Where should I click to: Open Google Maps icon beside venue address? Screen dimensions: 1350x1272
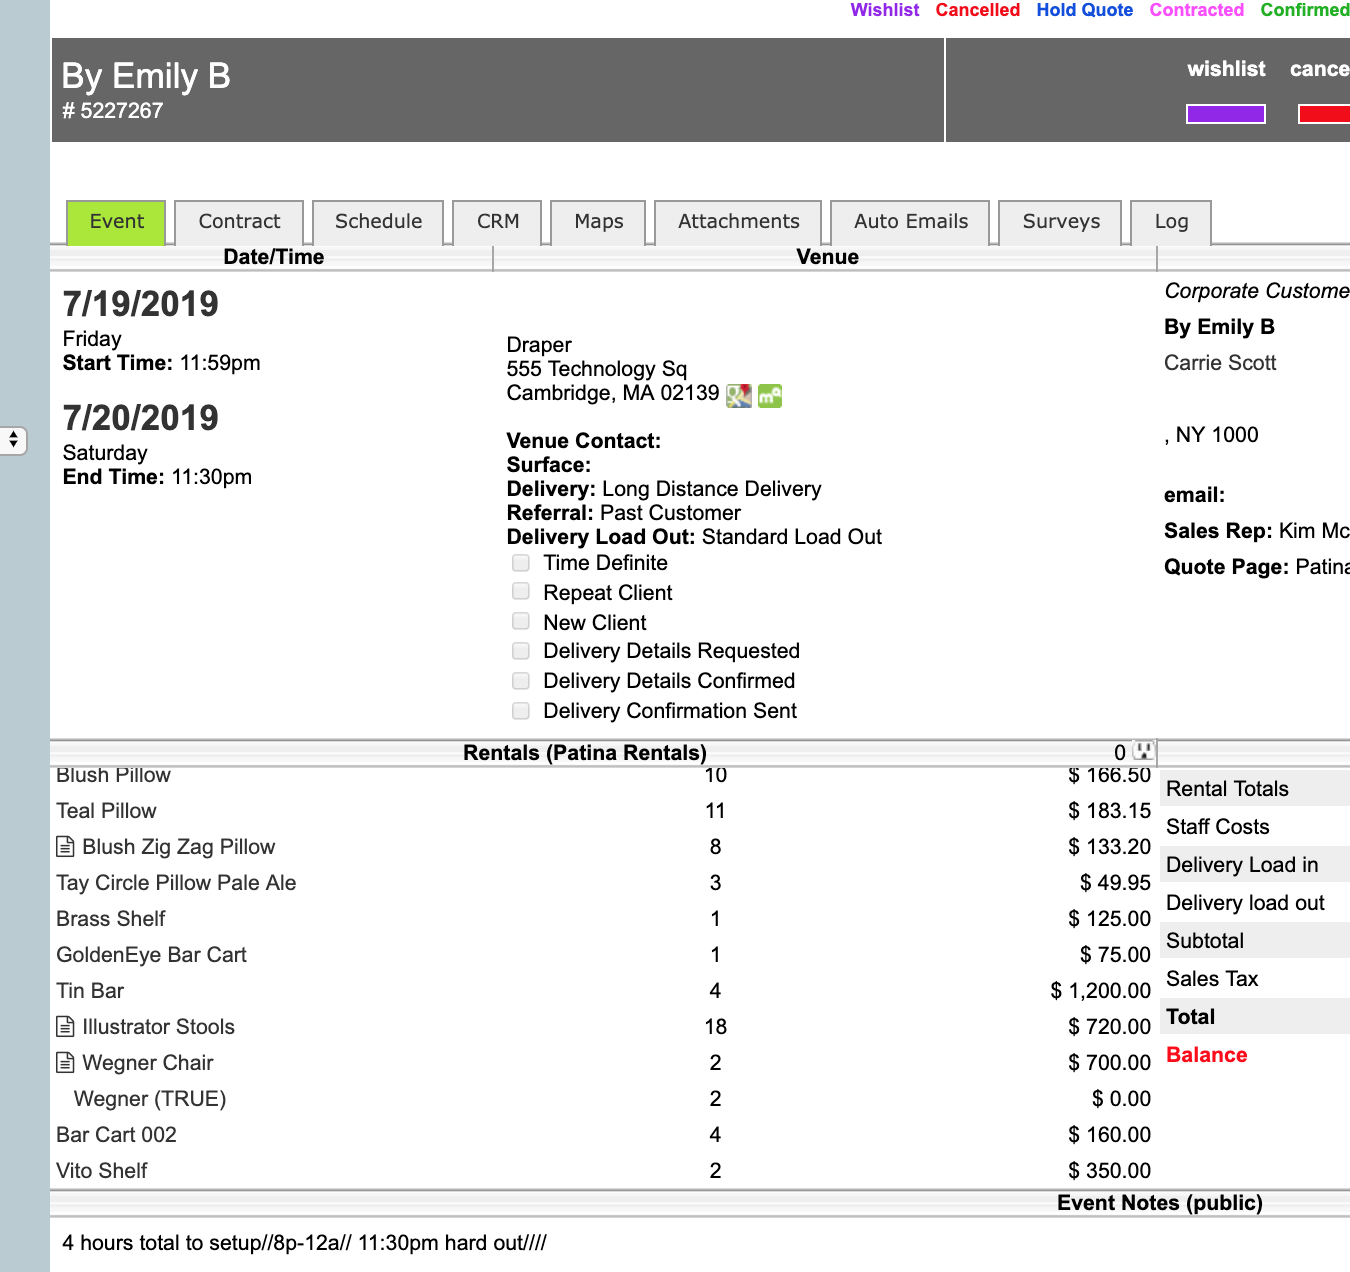click(738, 395)
